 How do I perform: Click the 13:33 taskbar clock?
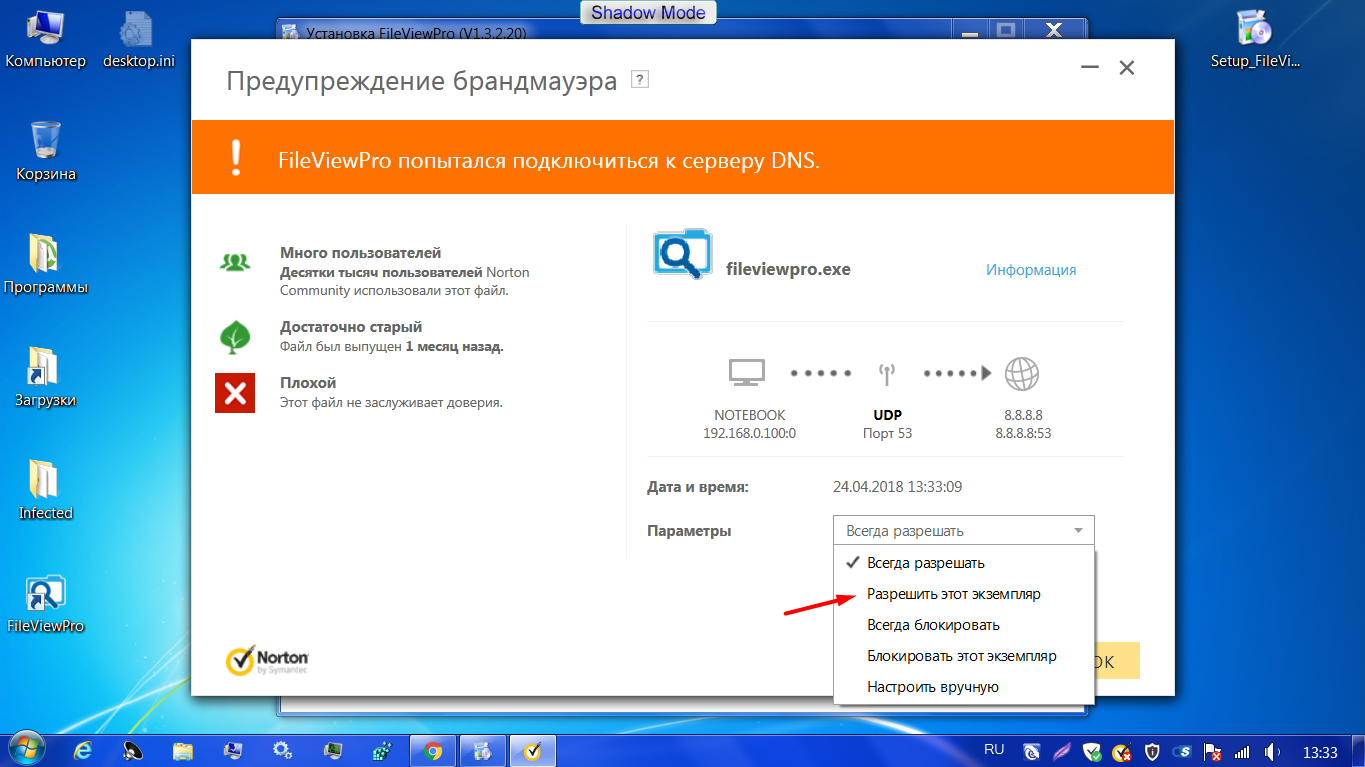click(x=1321, y=752)
